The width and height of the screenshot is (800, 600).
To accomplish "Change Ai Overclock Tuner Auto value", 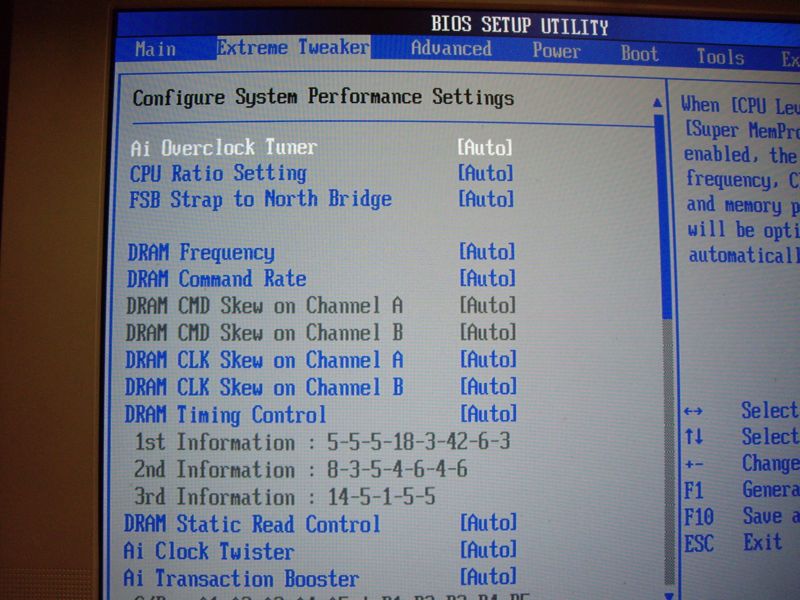I will (485, 147).
